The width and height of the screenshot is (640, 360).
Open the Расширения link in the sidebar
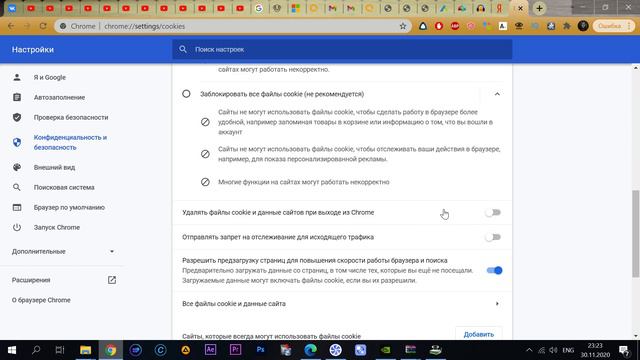[31, 280]
